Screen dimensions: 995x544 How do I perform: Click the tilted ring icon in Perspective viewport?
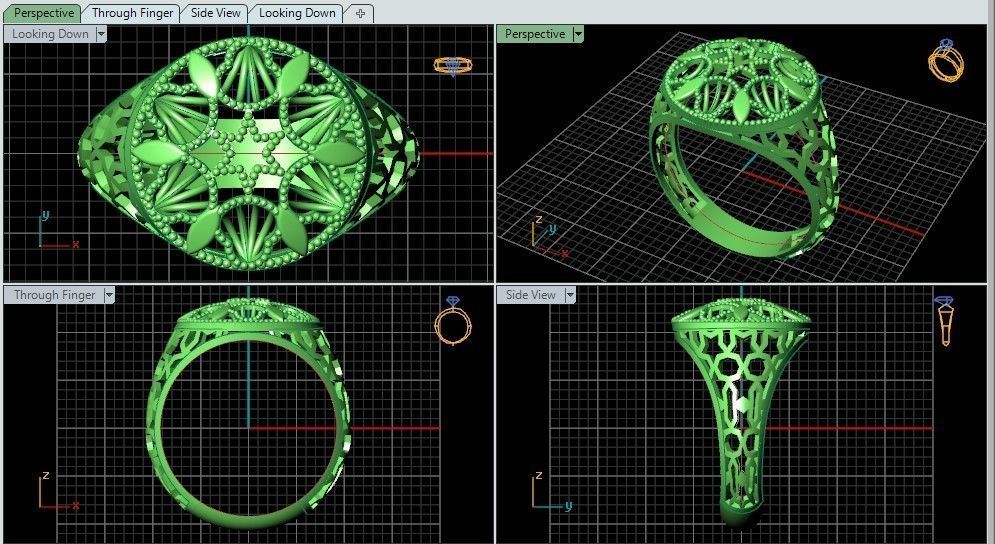(946, 60)
